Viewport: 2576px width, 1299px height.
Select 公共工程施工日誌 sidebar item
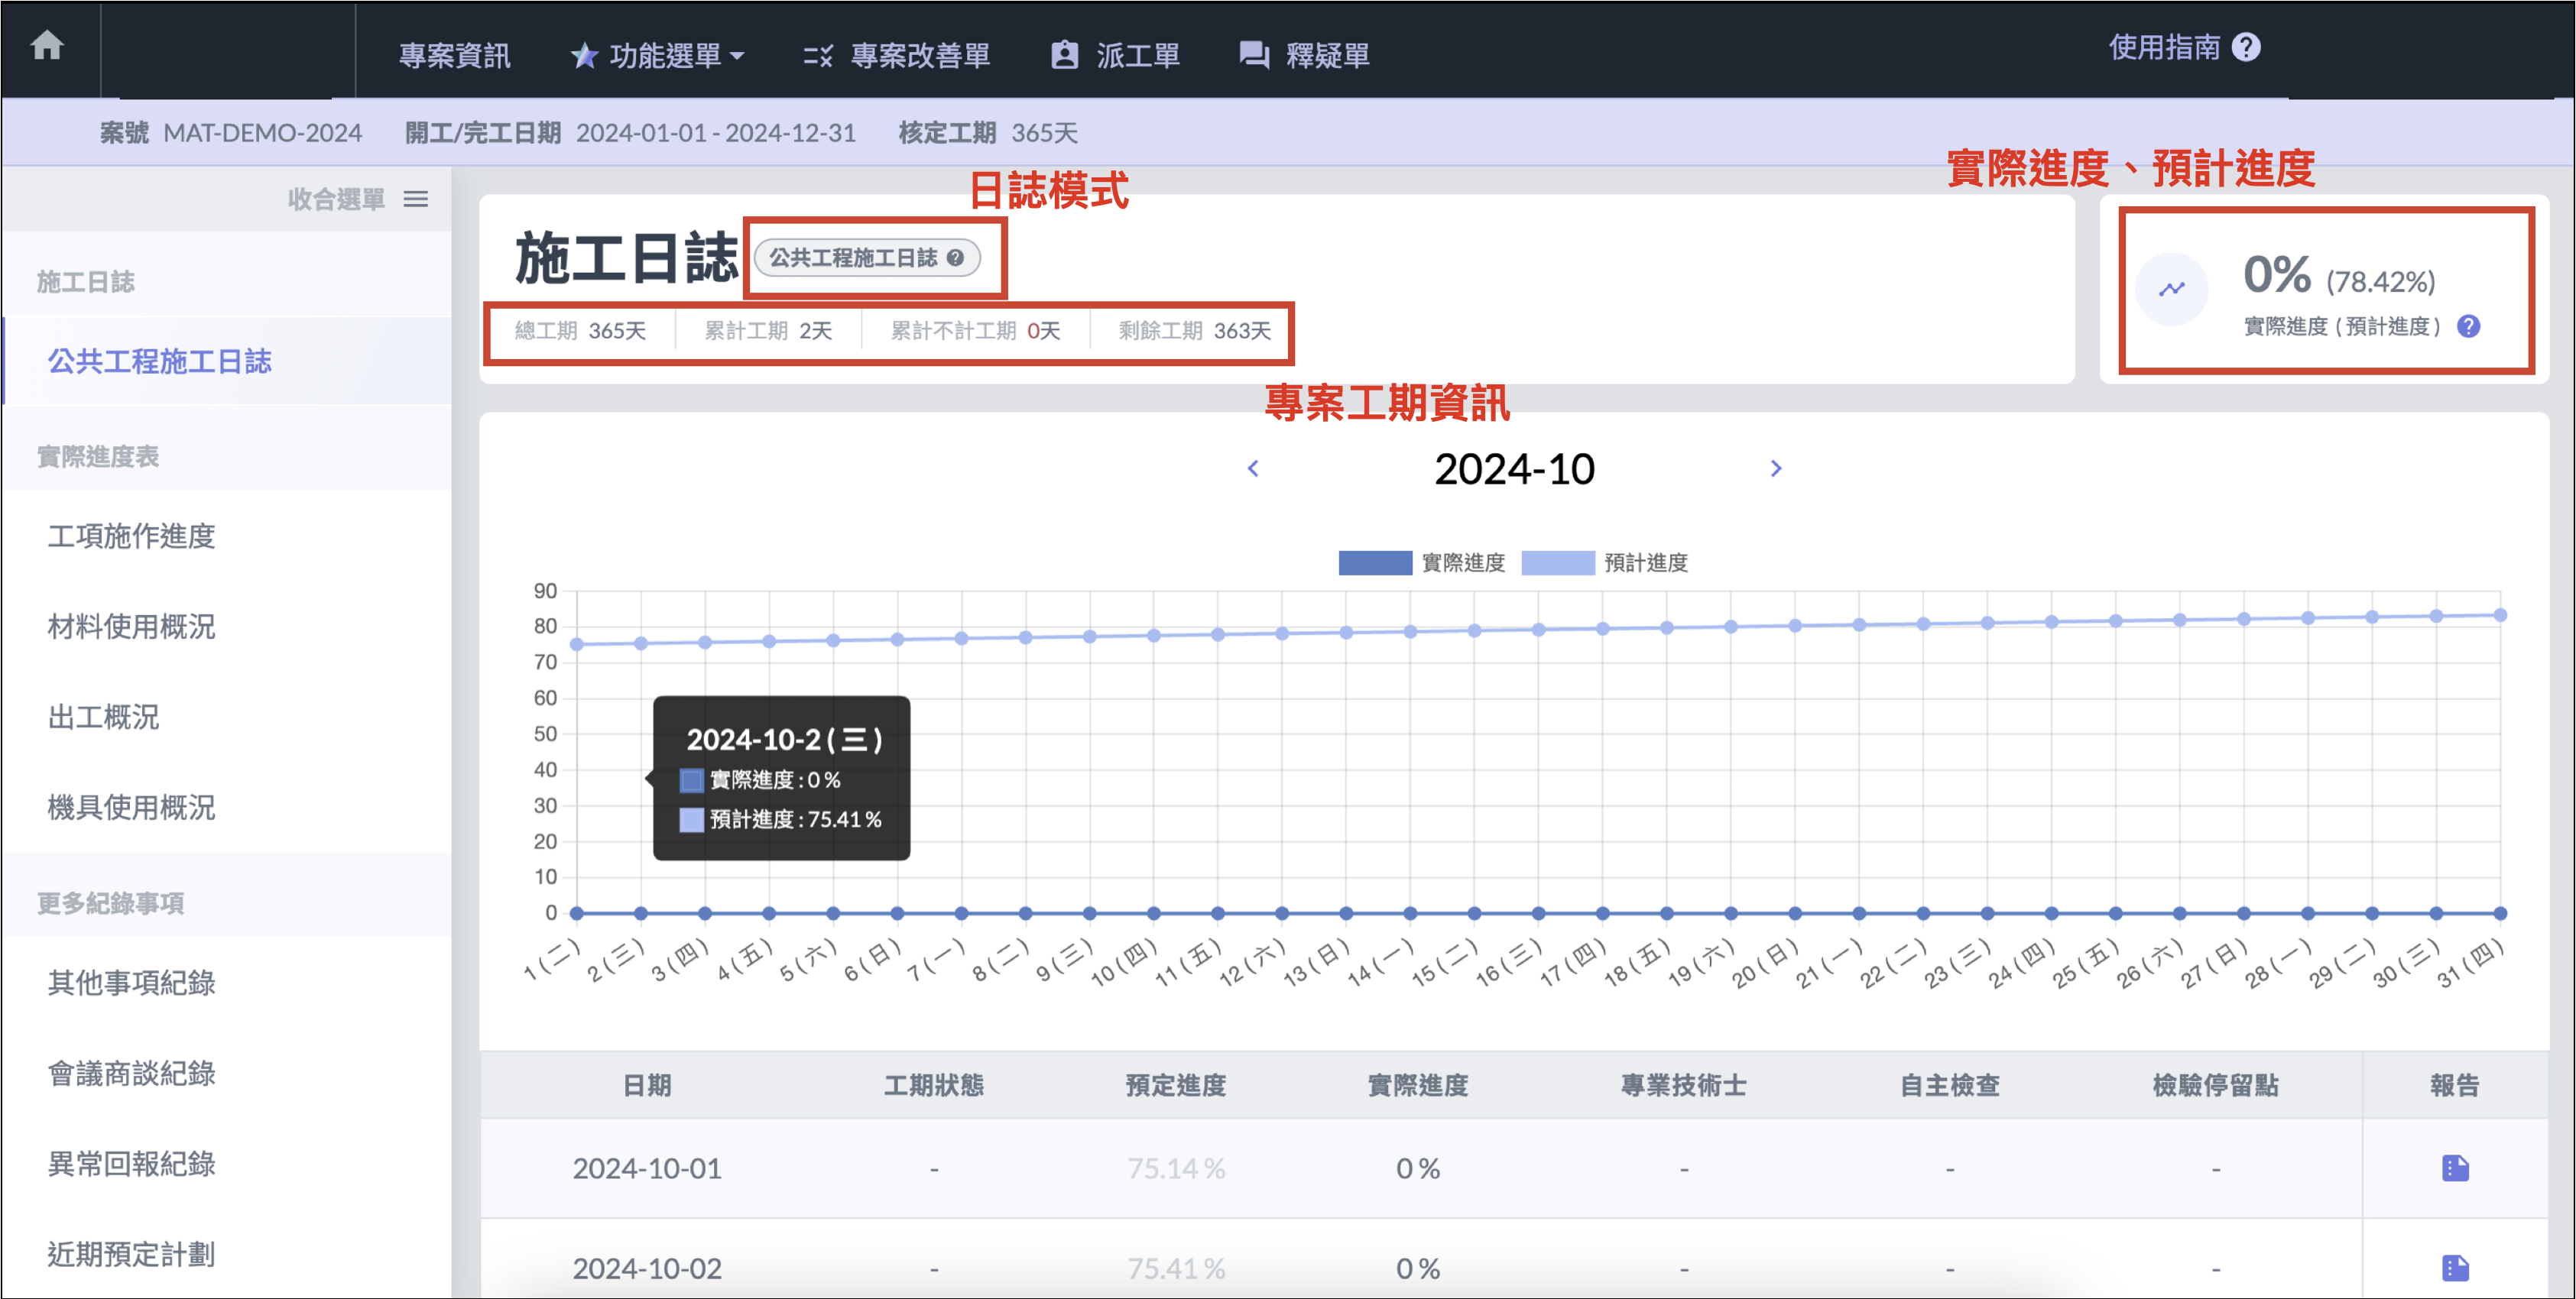tap(160, 362)
